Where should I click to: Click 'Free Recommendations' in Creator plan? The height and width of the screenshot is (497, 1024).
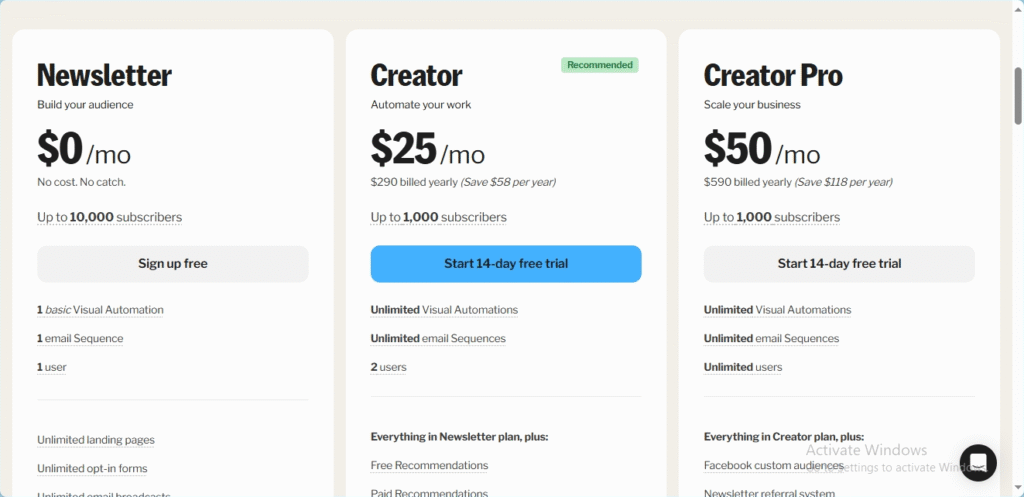point(429,465)
